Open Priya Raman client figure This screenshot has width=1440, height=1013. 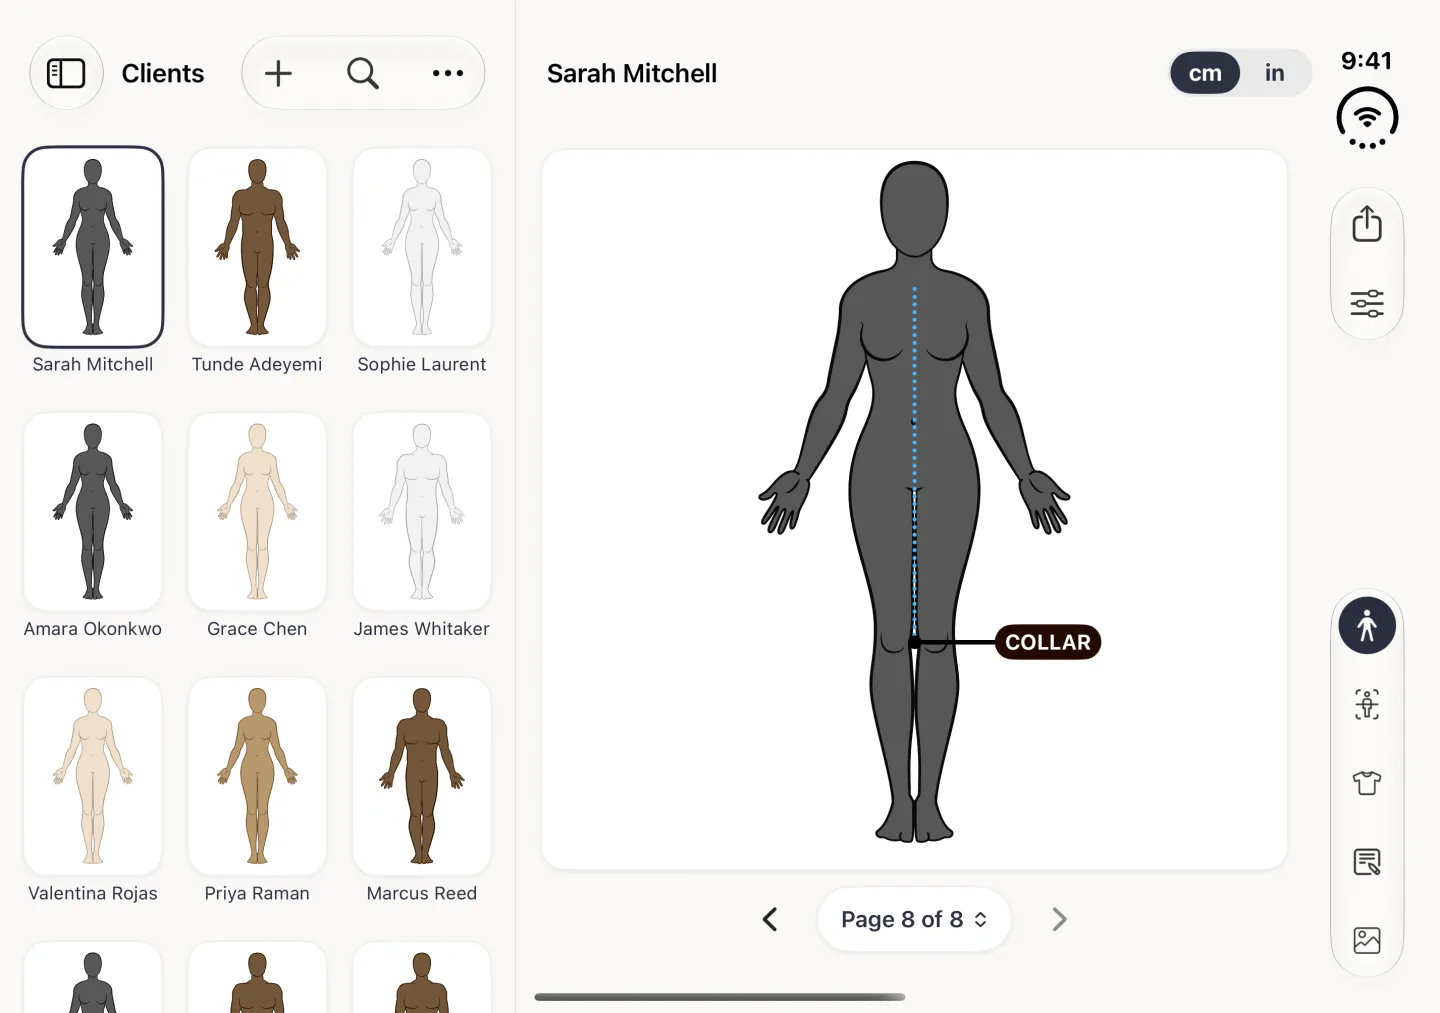coord(257,776)
